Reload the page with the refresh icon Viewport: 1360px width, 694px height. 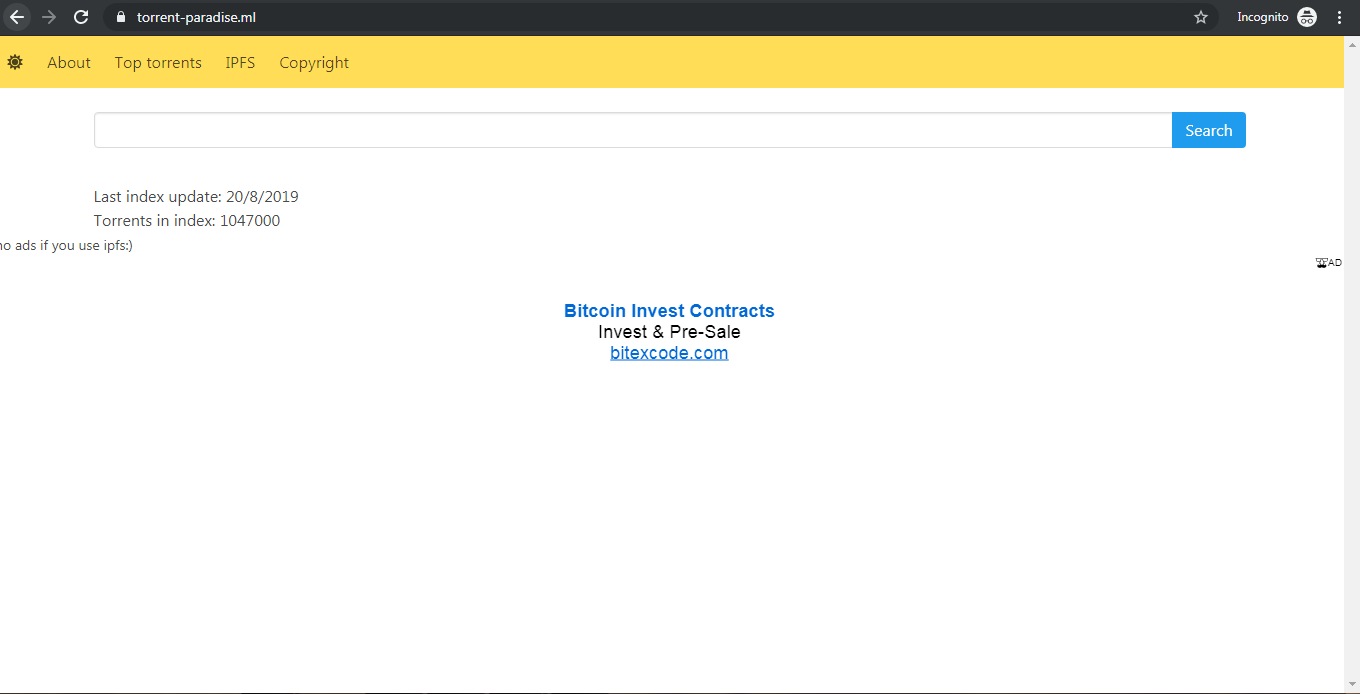pos(82,17)
